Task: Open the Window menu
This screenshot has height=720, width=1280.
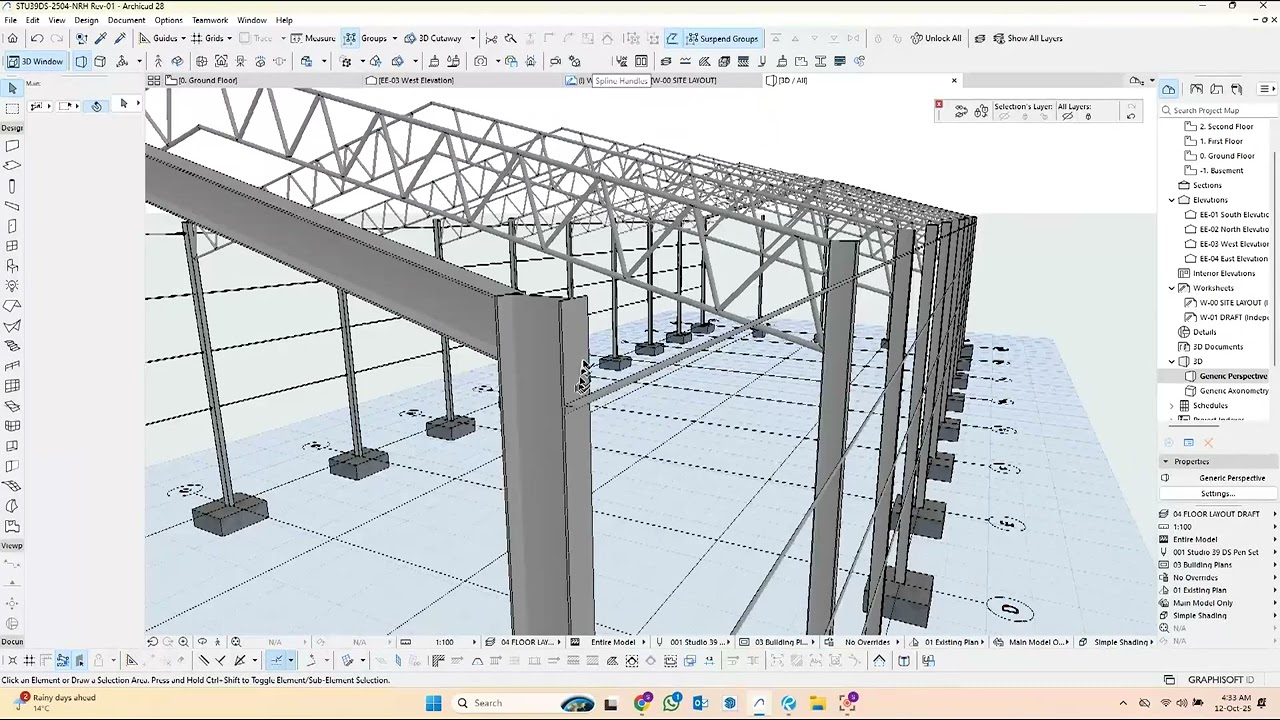Action: point(252,20)
